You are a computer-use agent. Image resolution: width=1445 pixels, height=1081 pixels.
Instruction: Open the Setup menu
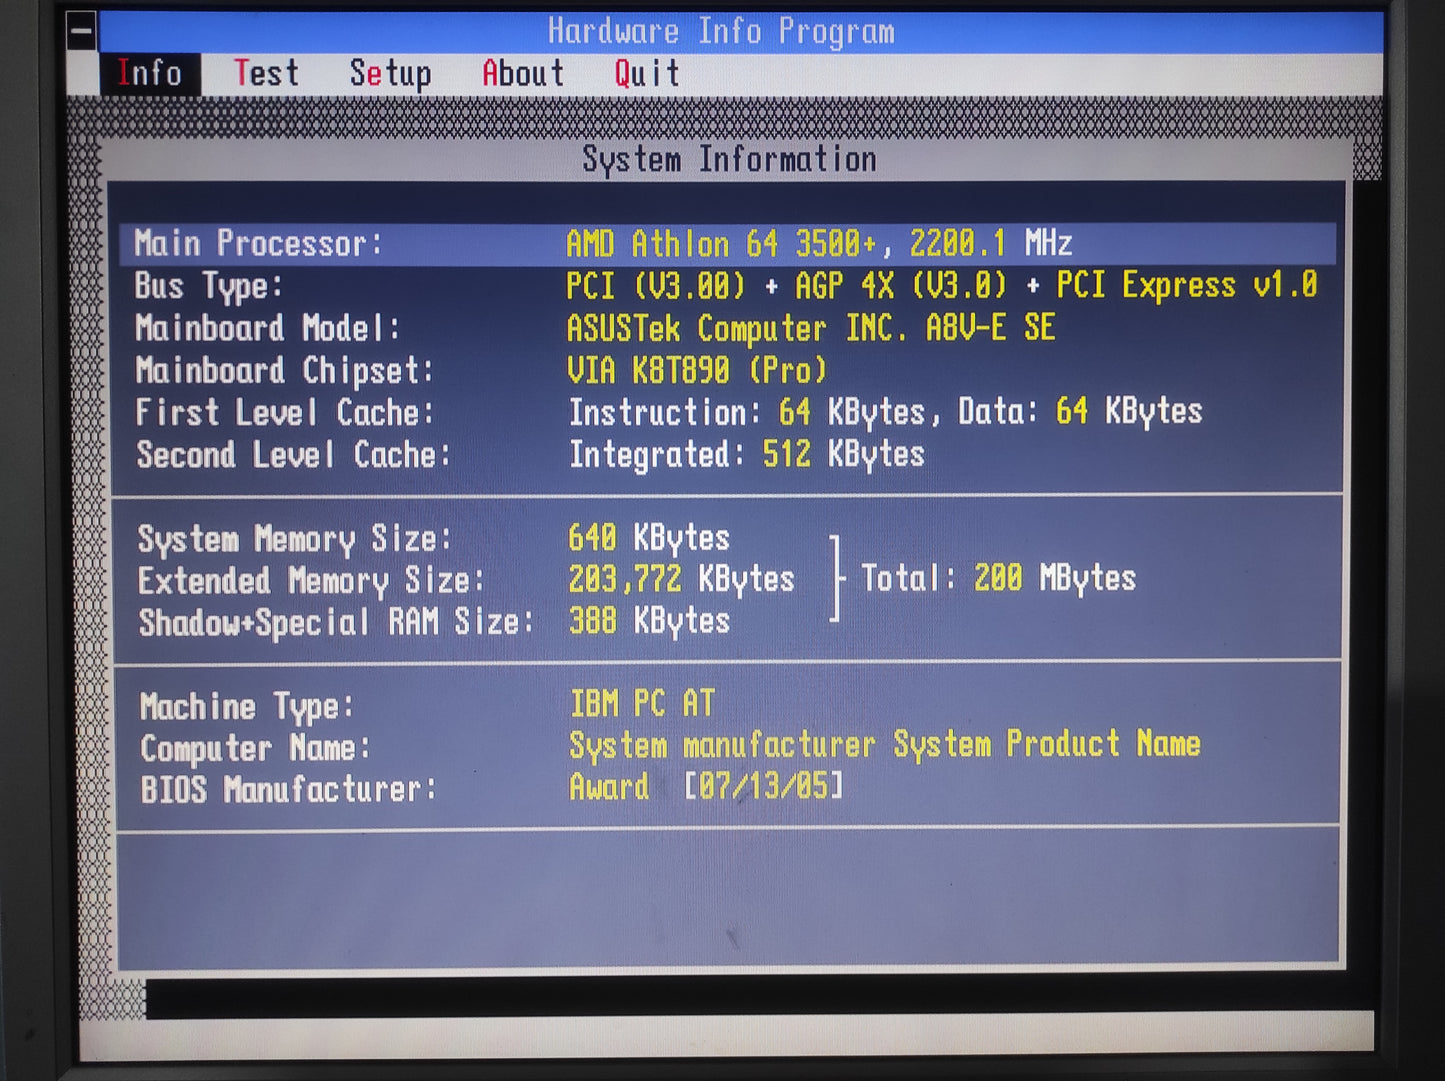coord(390,74)
